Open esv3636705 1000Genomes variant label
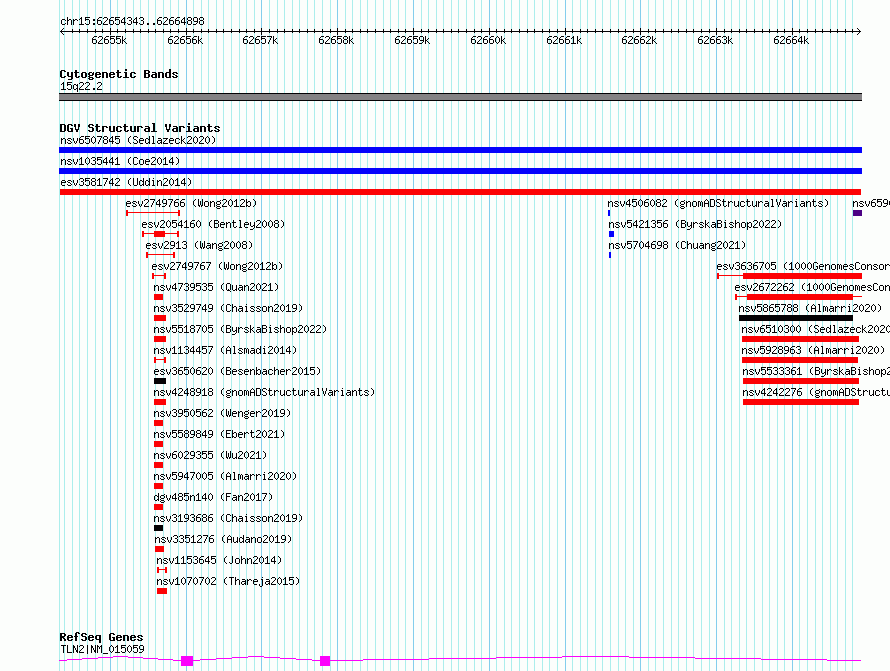 tap(803, 266)
